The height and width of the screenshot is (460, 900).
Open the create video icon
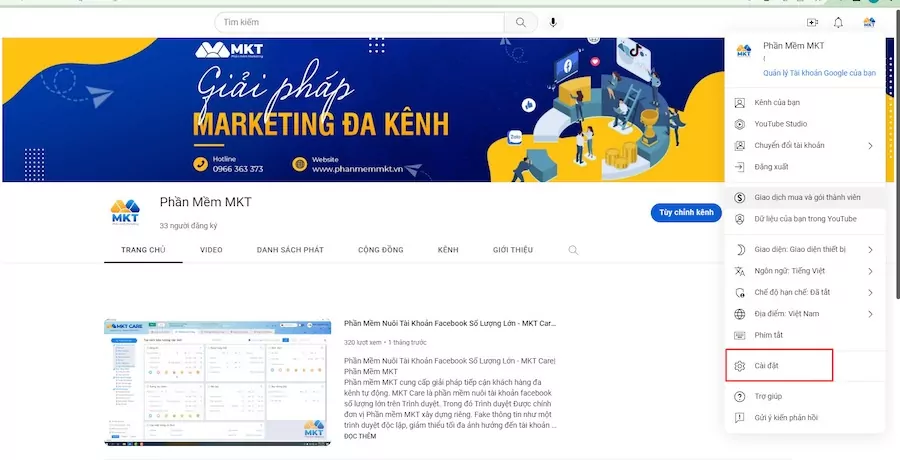812,22
